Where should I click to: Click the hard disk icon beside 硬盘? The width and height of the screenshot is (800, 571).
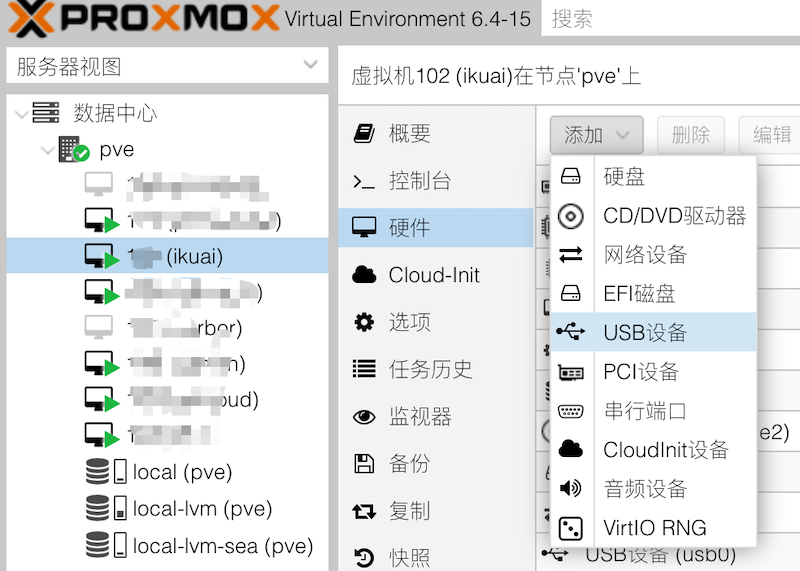[x=570, y=177]
